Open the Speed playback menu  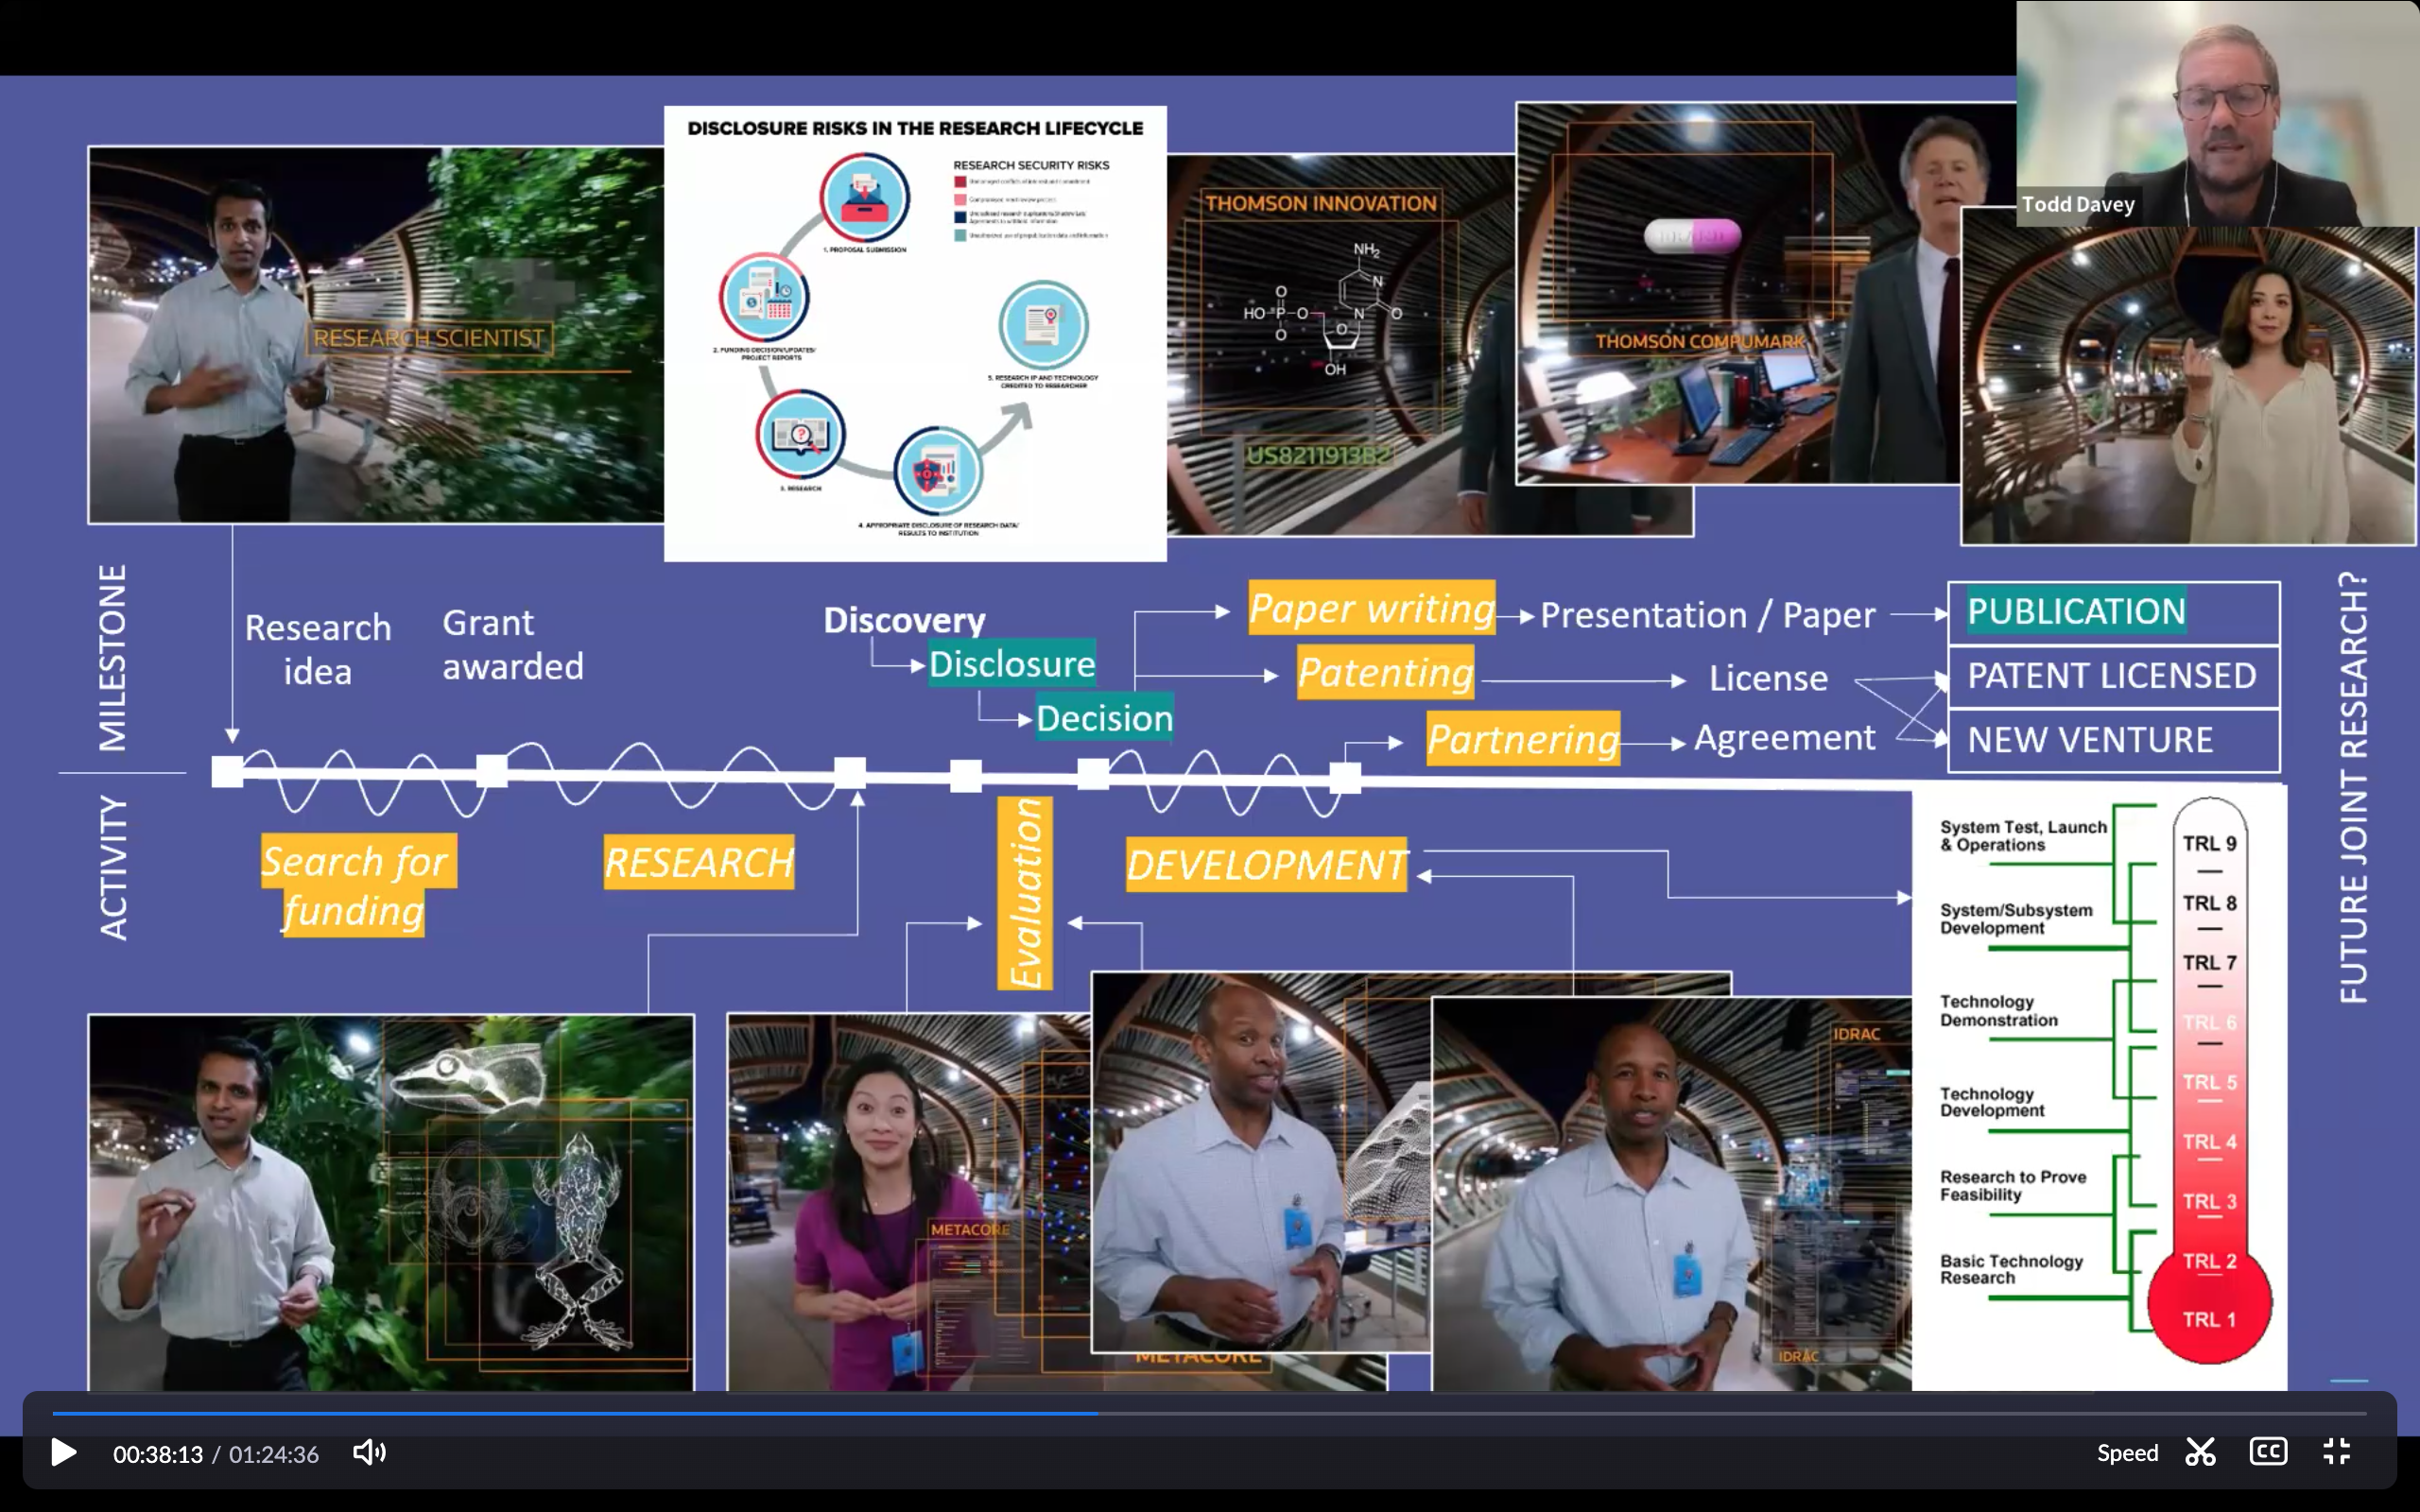tap(2126, 1453)
